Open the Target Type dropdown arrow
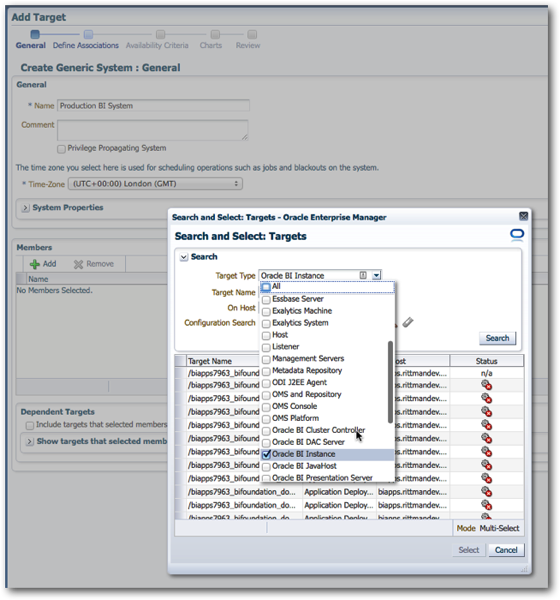This screenshot has height=600, width=560. tap(377, 275)
